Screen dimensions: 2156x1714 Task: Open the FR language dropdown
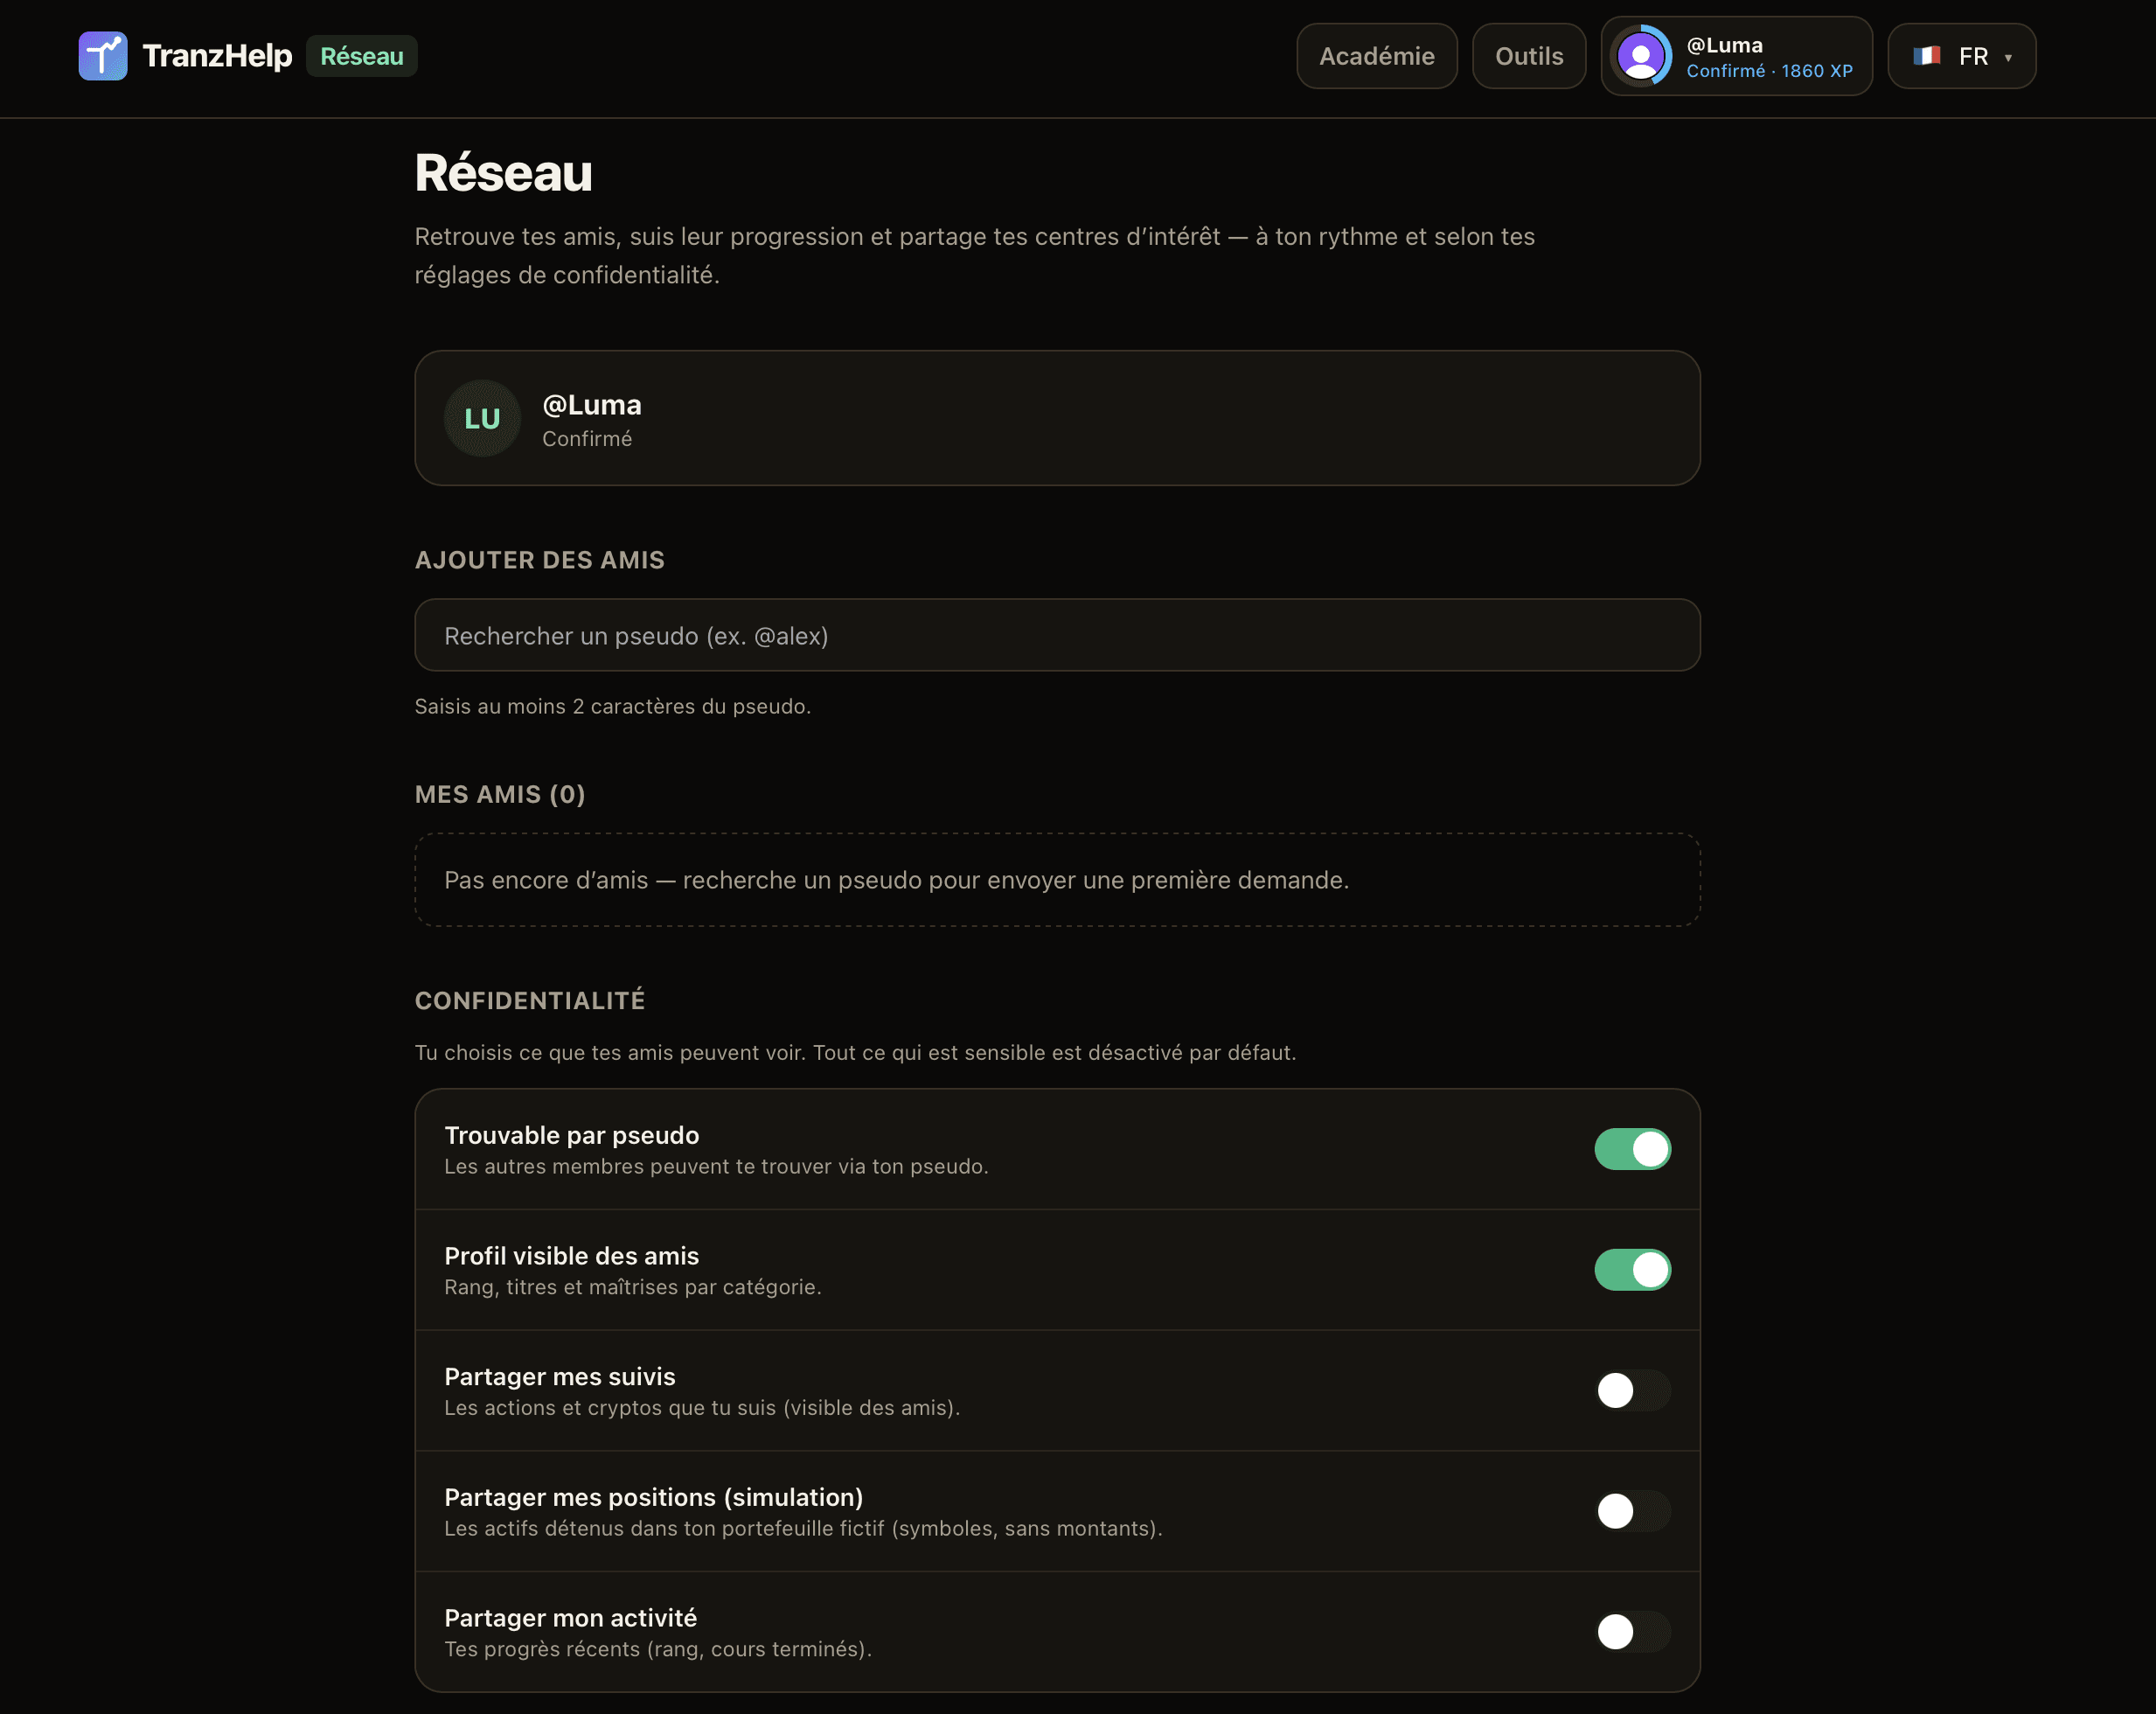coord(1961,56)
